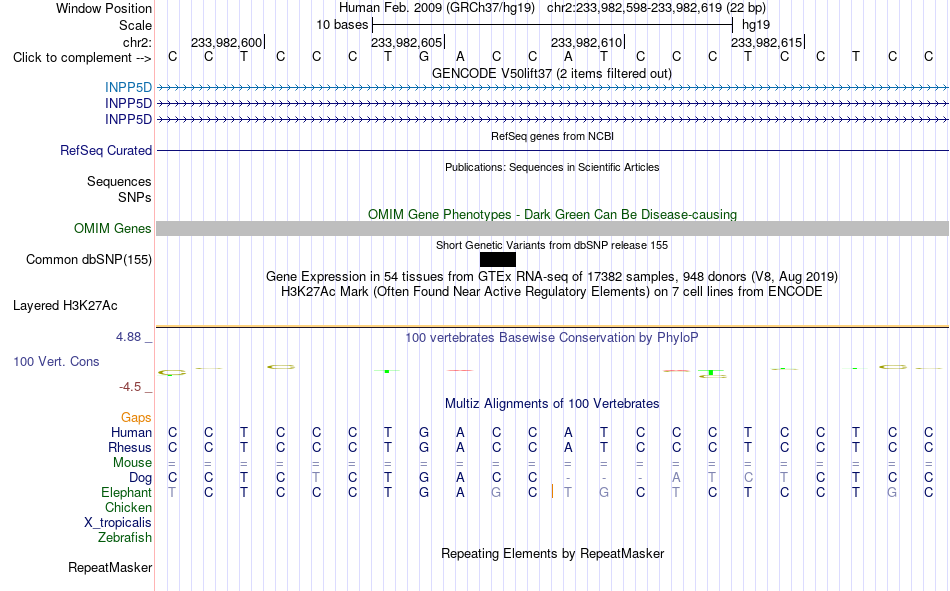Image resolution: width=950 pixels, height=591 pixels.
Task: Click 'Multiz Alignments of 100 Vertebrates' title
Action: 552,404
